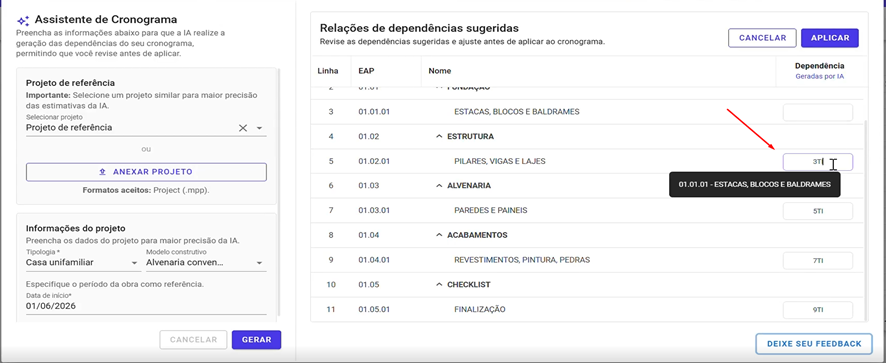Edit dependency field for FINALIZAÇÃO
This screenshot has width=886, height=363.
coord(818,310)
